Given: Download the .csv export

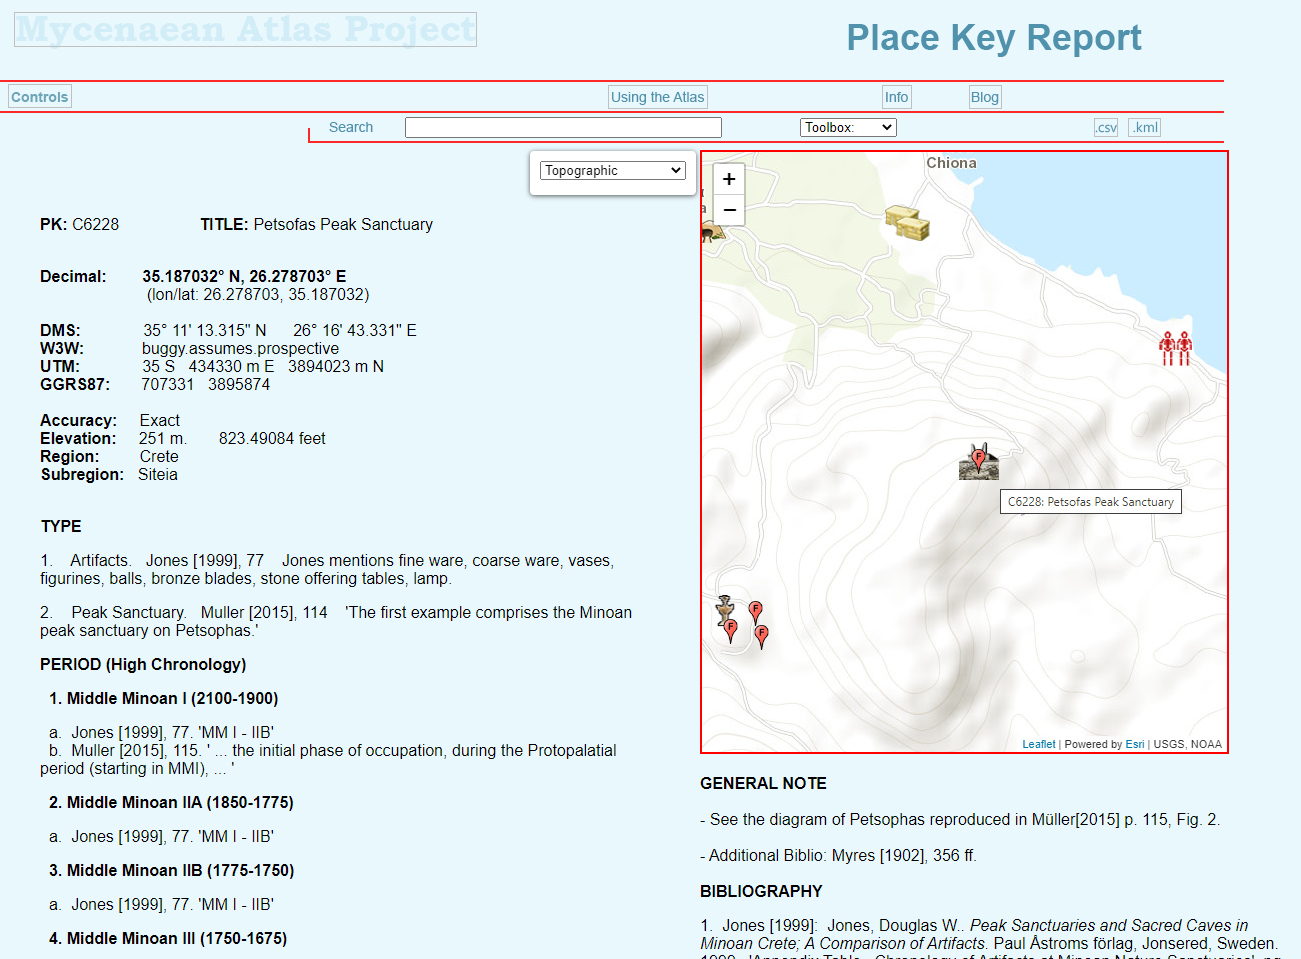Looking at the screenshot, I should coord(1106,127).
